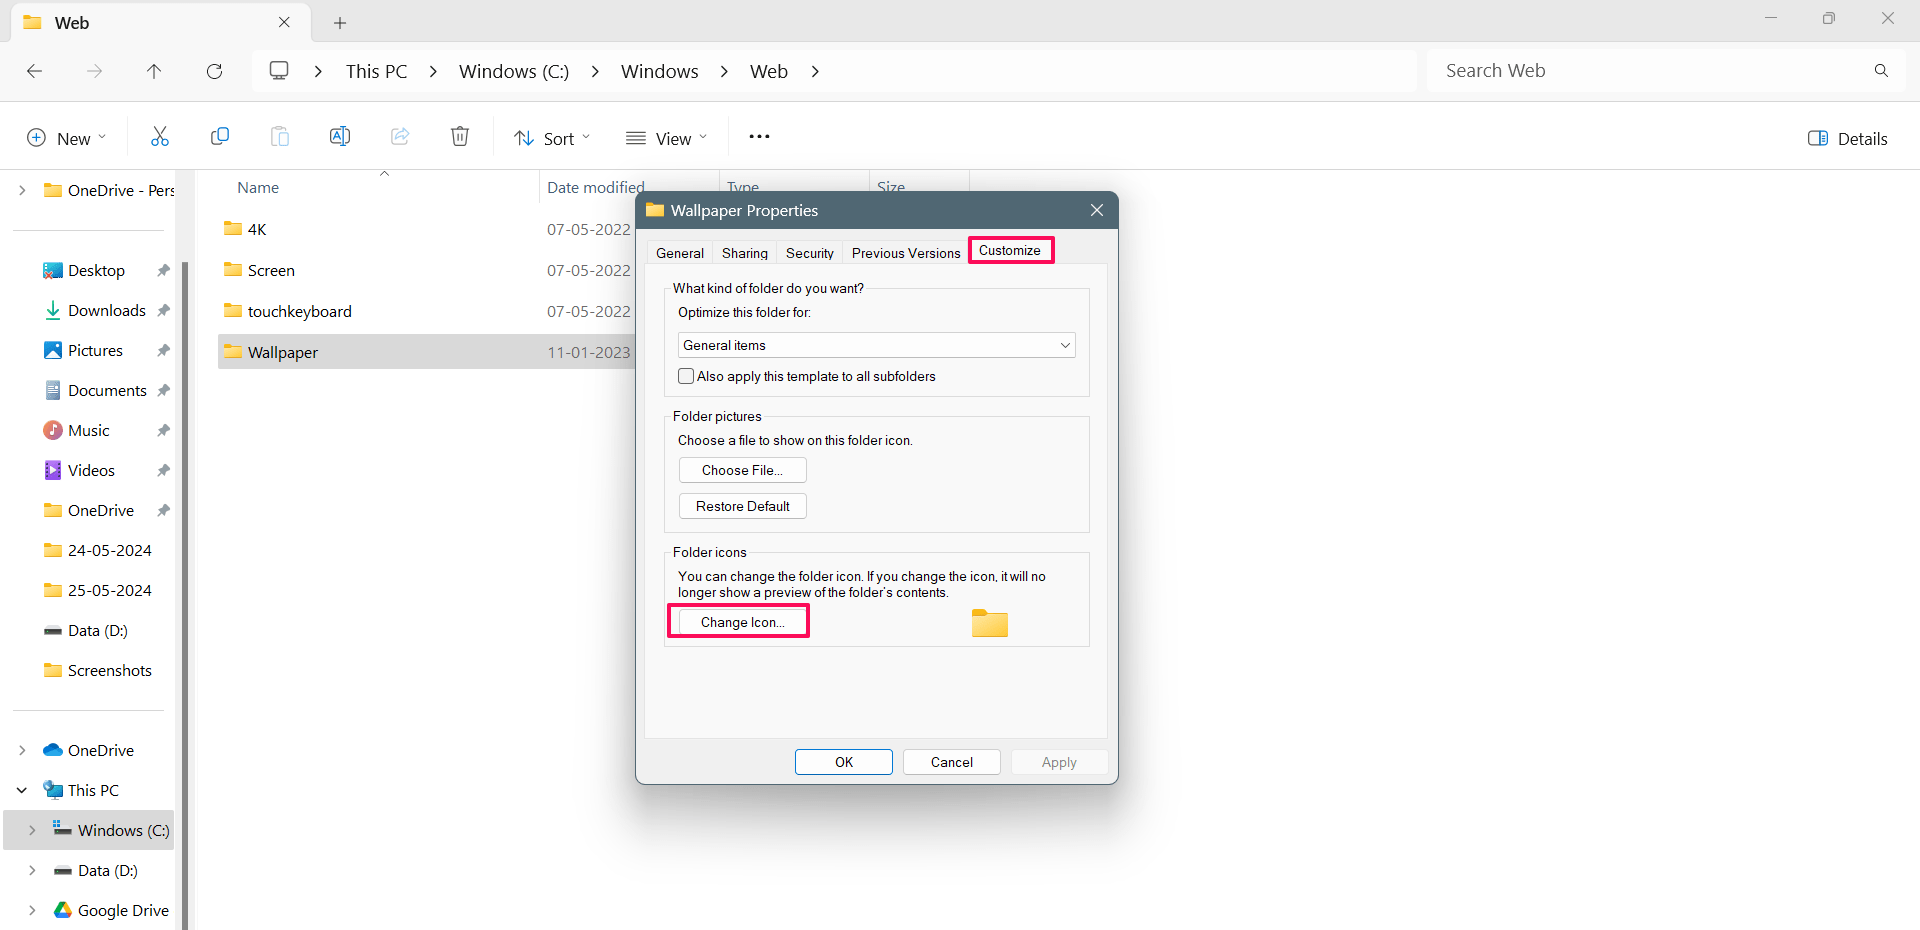The width and height of the screenshot is (1920, 930).
Task: Click into the Search Web field
Action: (x=1650, y=71)
